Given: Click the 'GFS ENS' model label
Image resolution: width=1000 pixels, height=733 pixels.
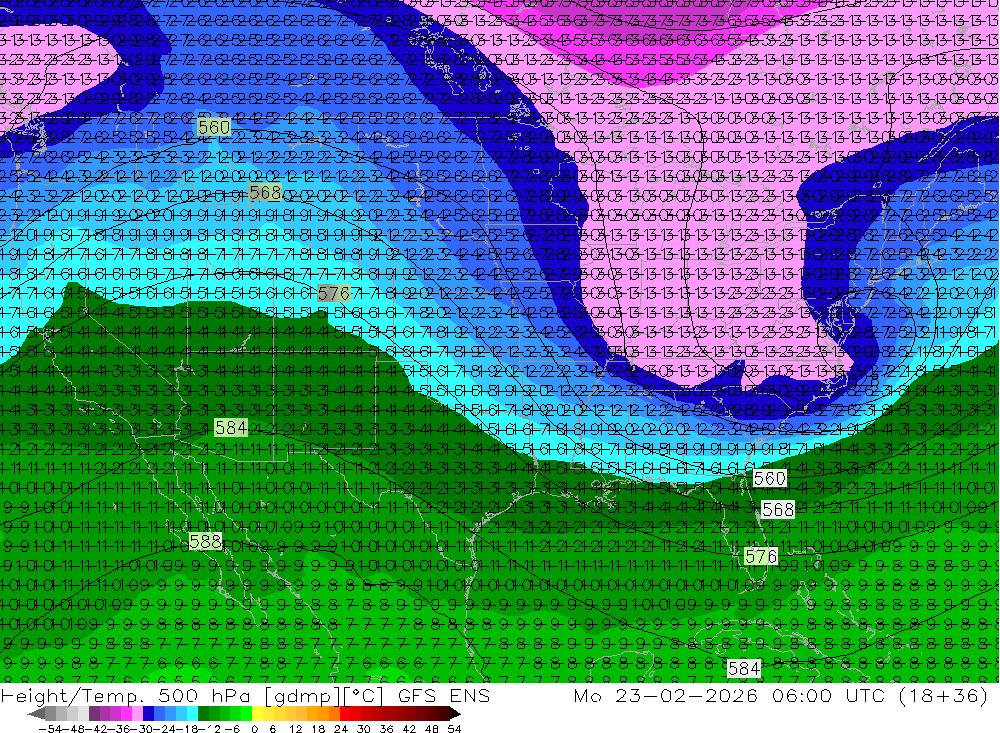Looking at the screenshot, I should click(444, 695).
